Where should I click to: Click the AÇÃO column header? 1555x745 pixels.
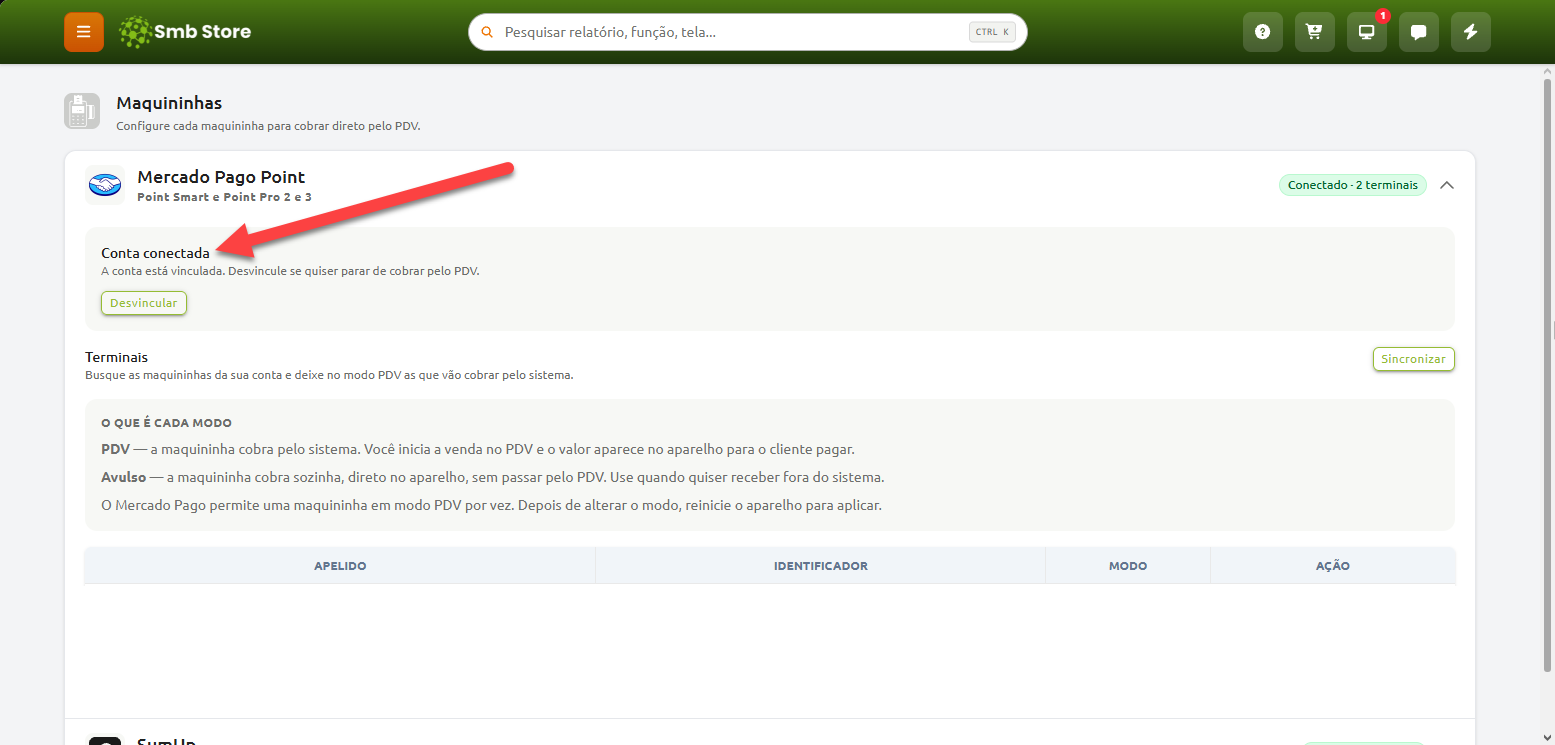click(x=1333, y=566)
